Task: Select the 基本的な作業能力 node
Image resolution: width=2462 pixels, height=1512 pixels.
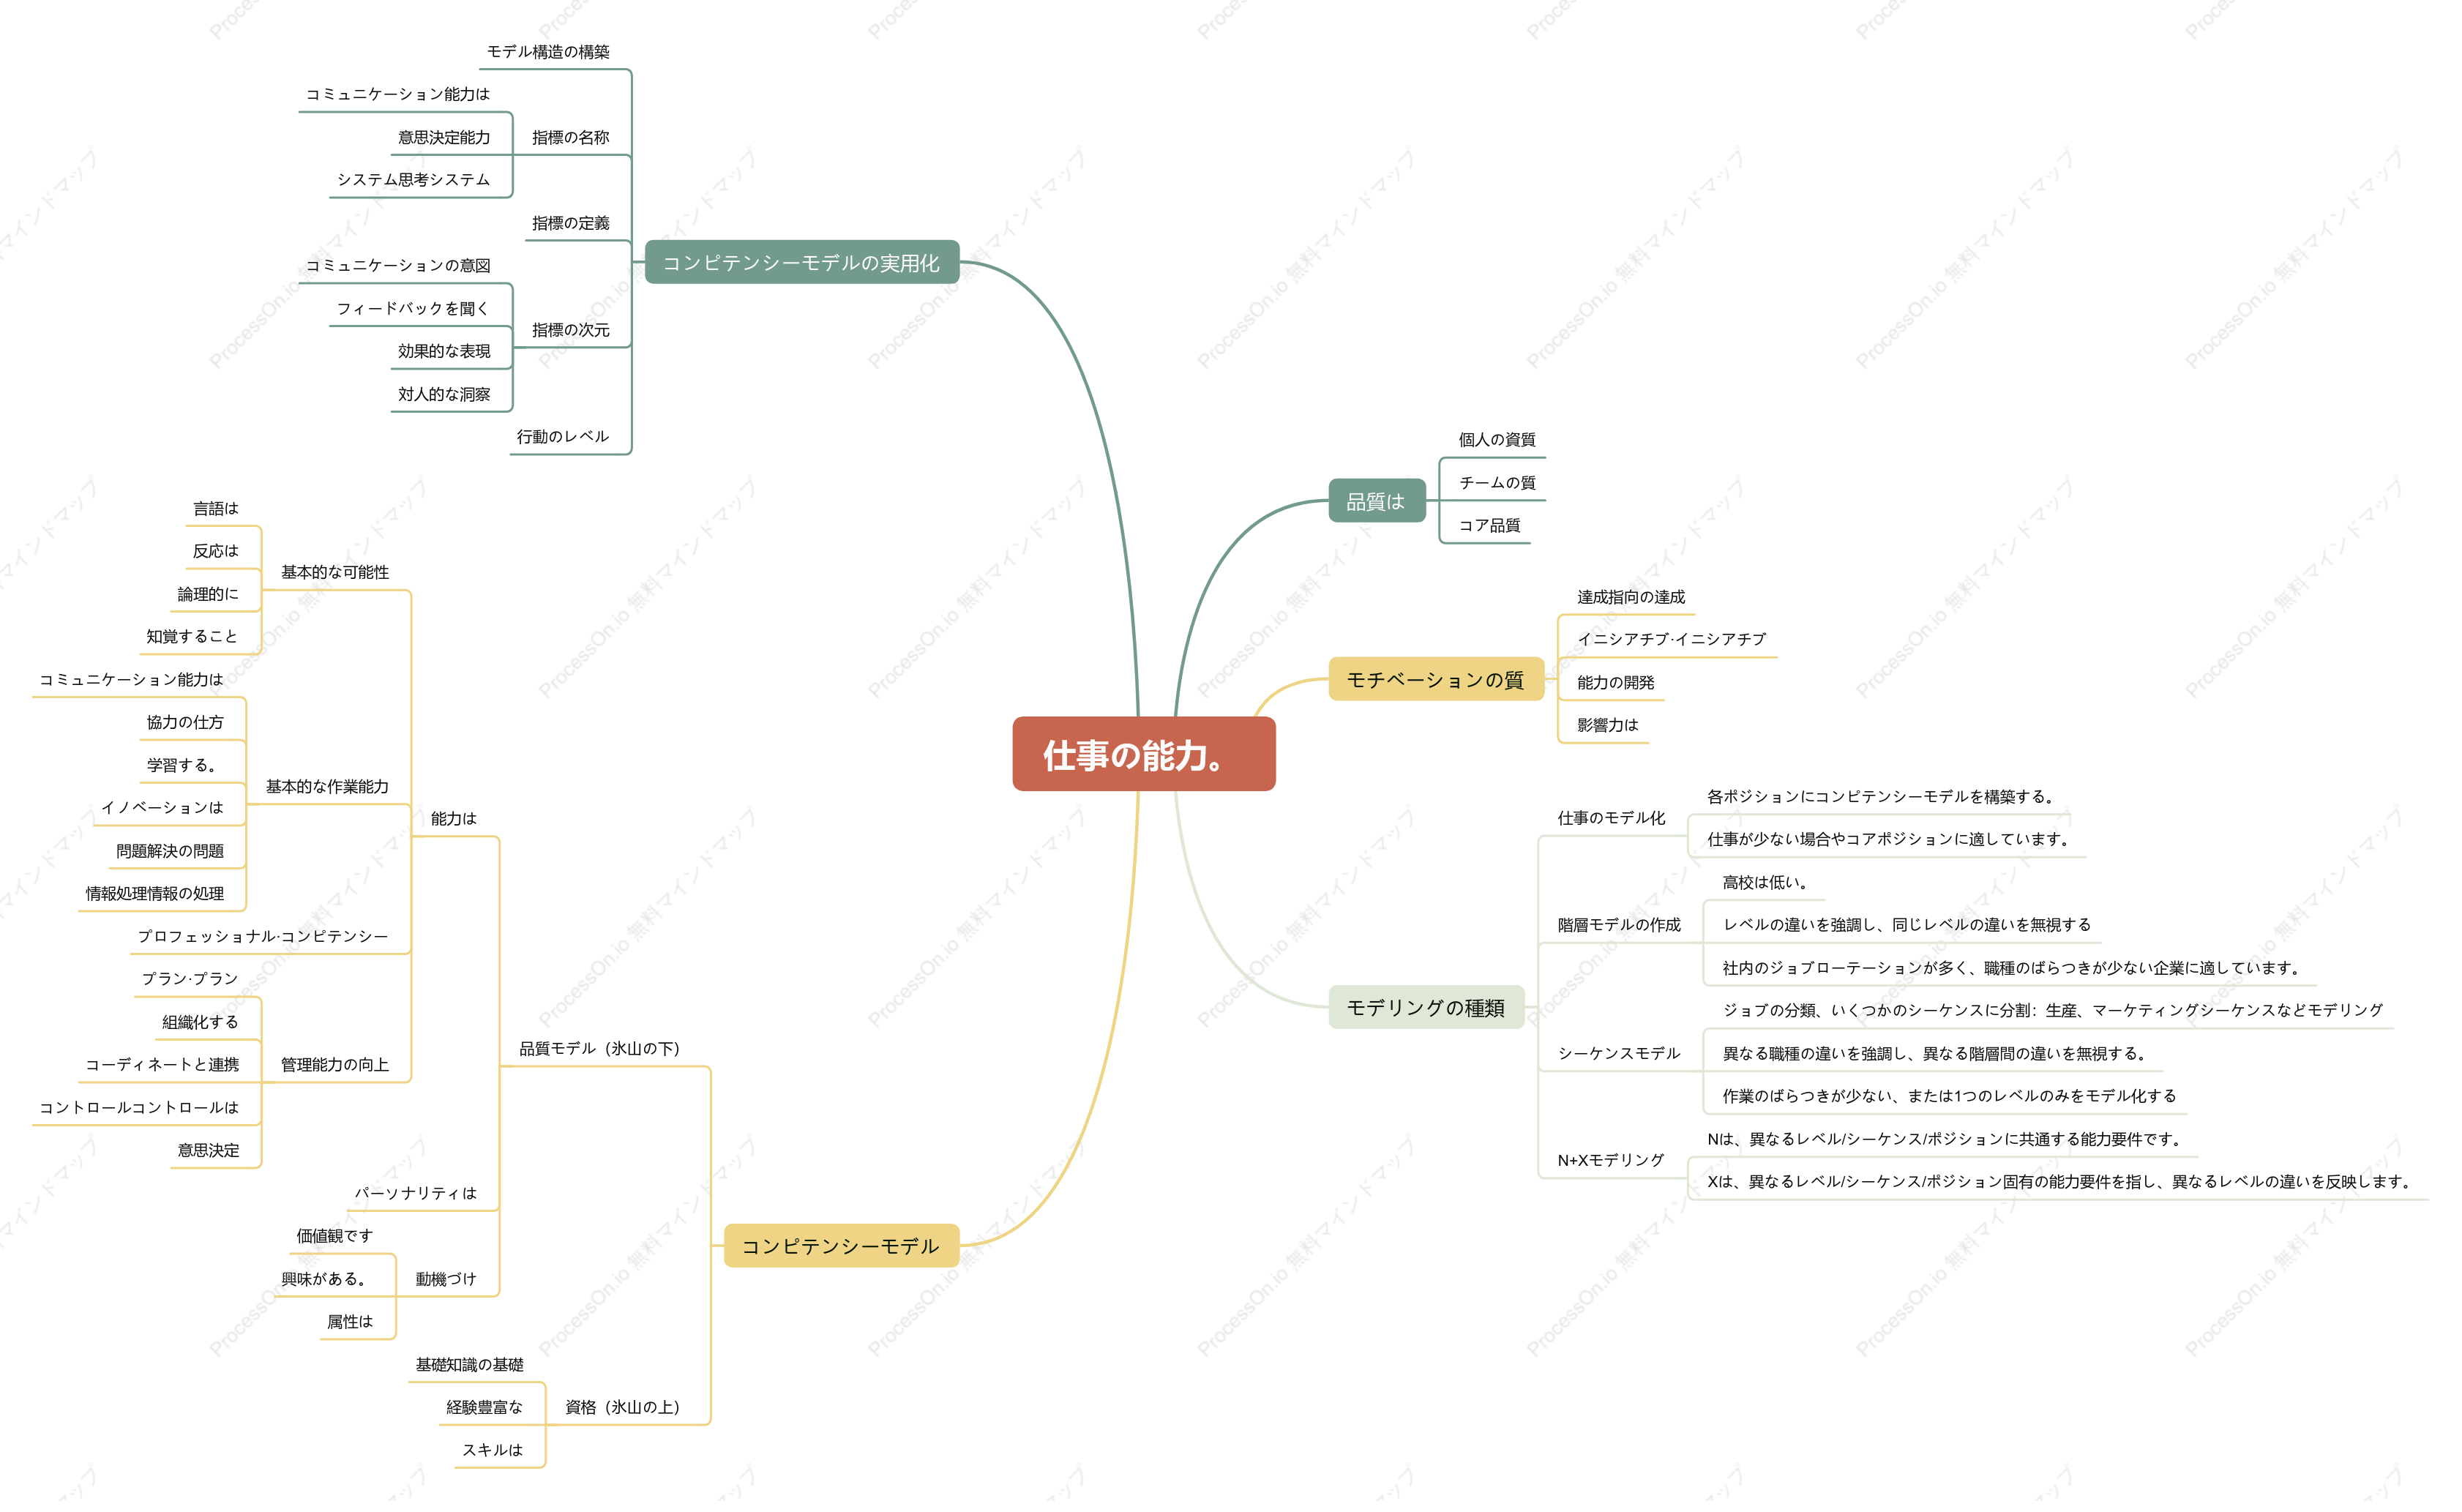Action: 327,786
